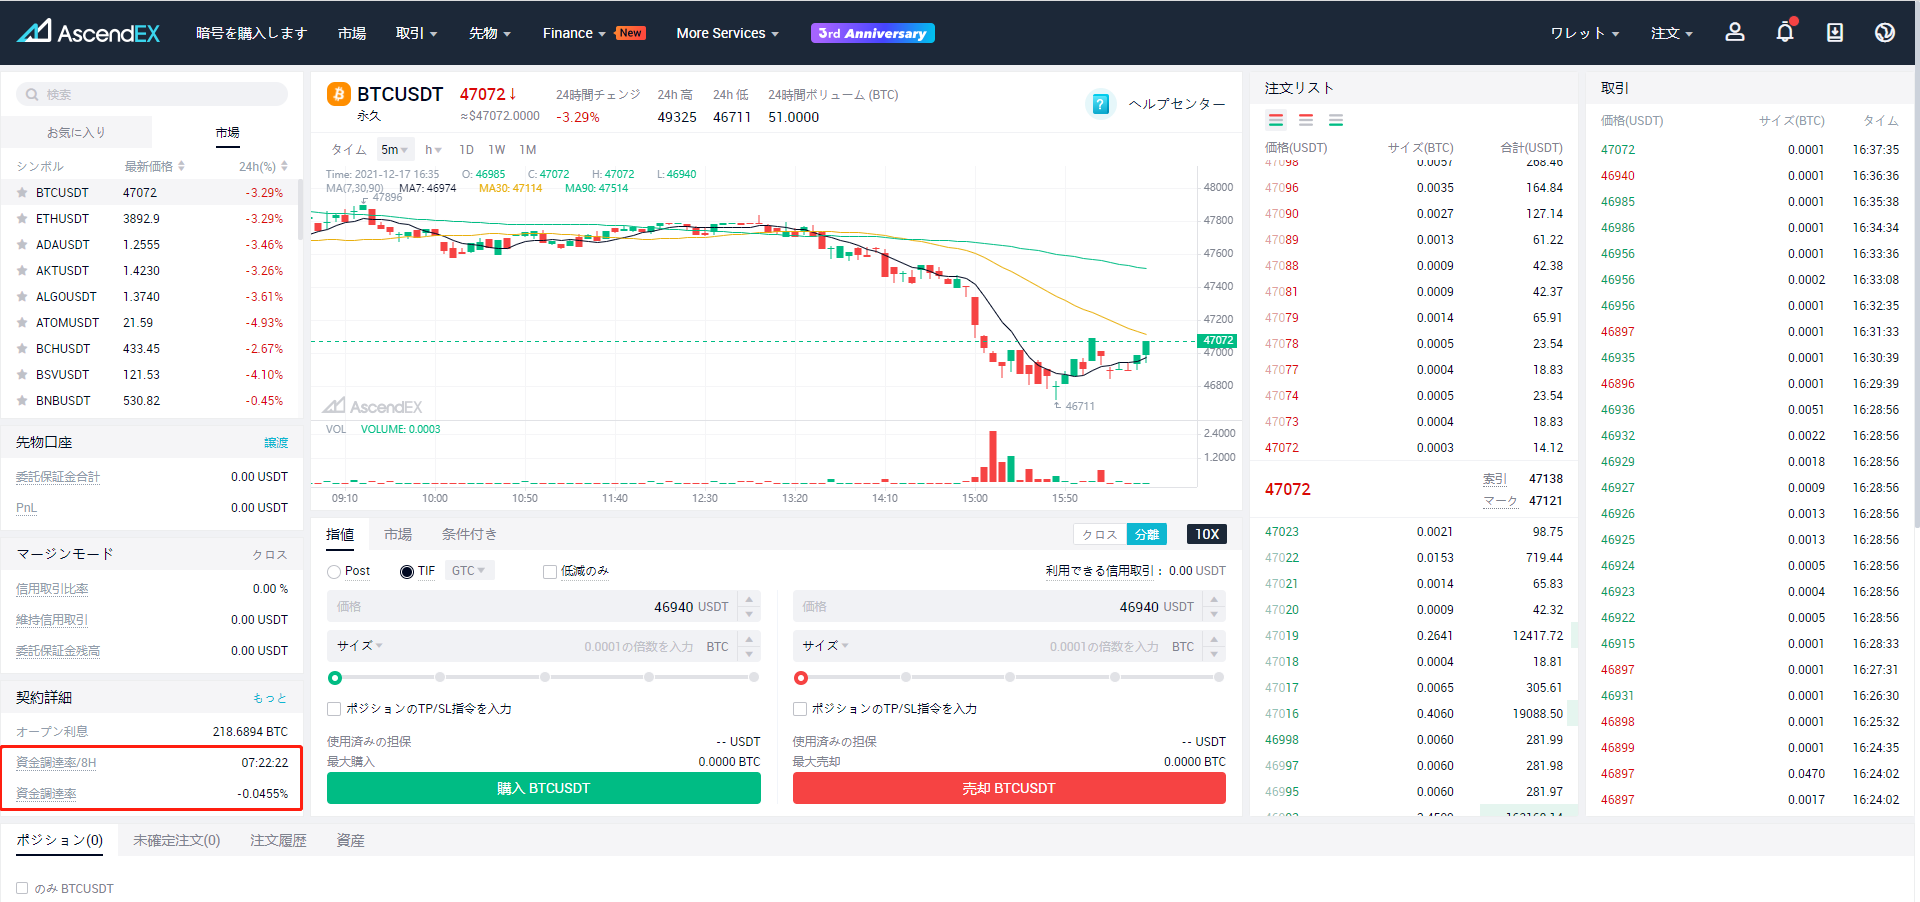
Task: Click the help center question mark icon
Action: point(1100,103)
